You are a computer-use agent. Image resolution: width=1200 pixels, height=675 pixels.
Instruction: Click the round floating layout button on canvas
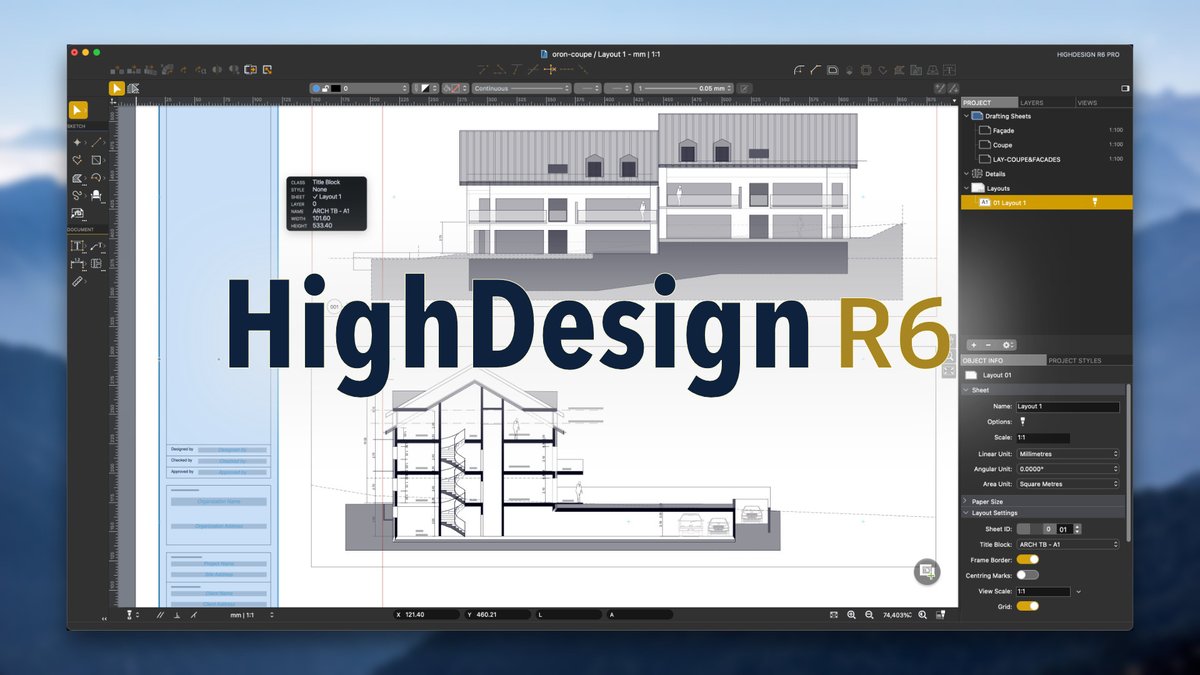click(x=927, y=572)
